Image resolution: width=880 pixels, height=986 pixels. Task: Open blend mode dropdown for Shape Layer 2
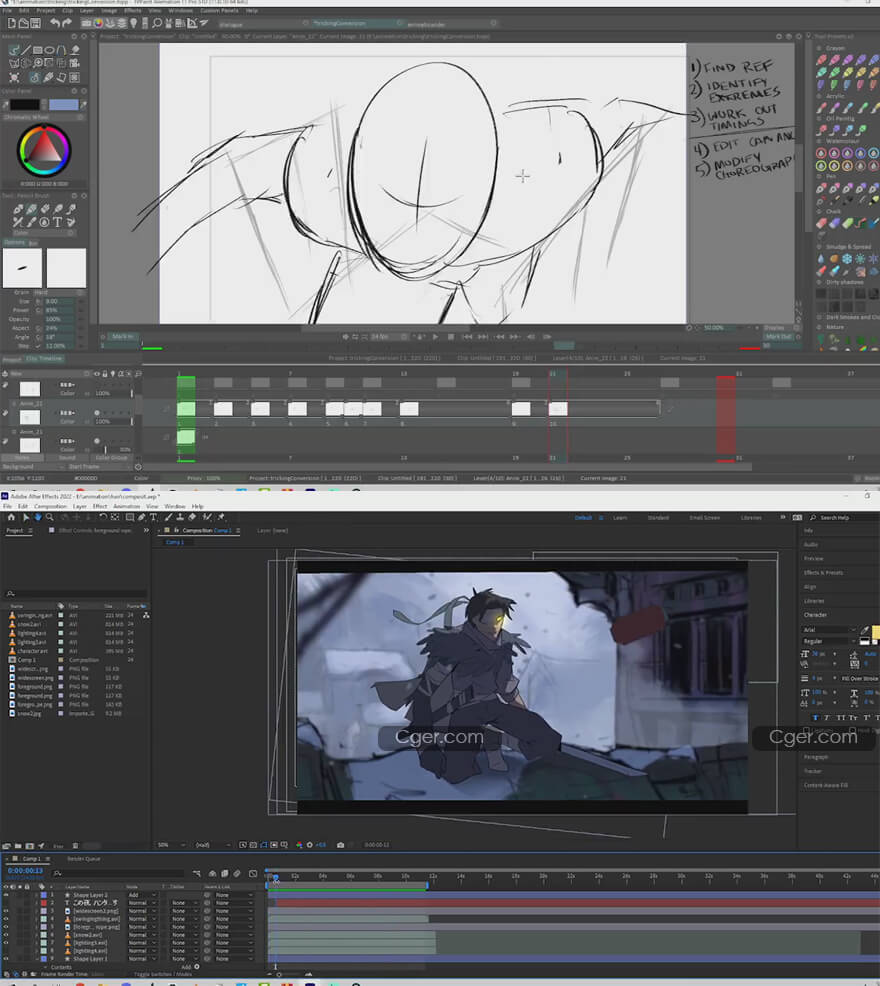coord(142,895)
